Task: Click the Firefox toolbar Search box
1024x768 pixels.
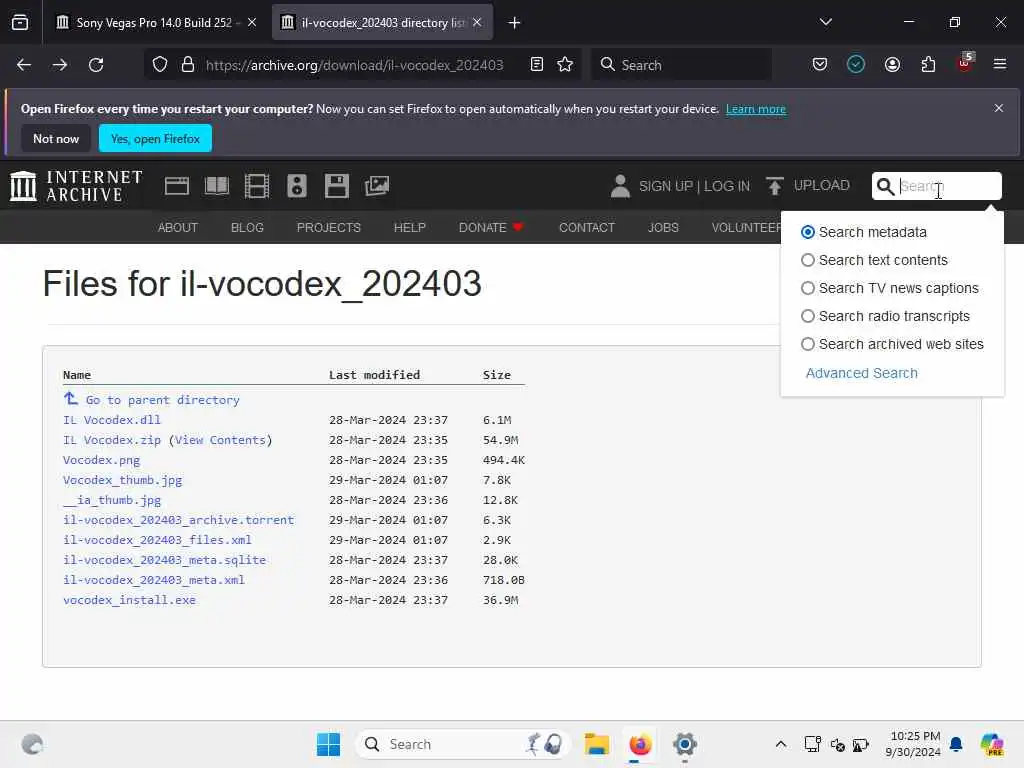Action: pos(681,65)
